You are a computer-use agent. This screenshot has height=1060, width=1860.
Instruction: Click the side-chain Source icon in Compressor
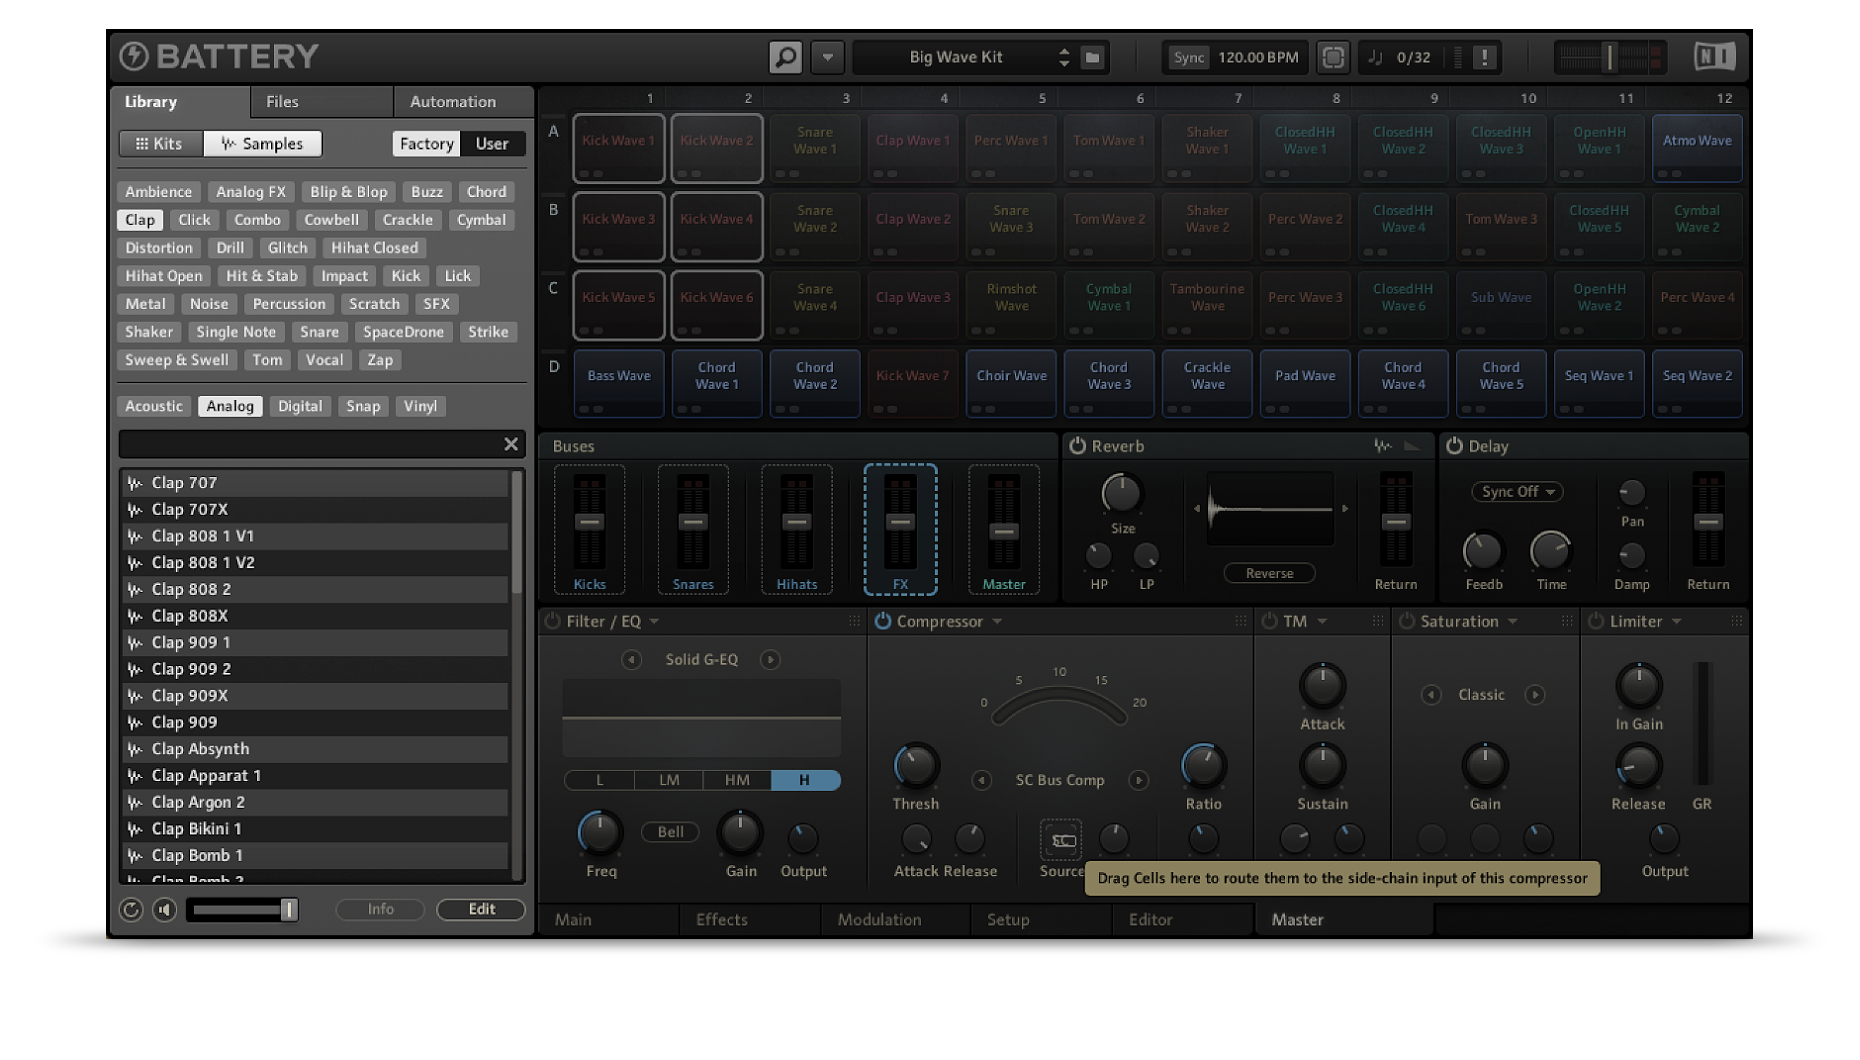click(1061, 840)
